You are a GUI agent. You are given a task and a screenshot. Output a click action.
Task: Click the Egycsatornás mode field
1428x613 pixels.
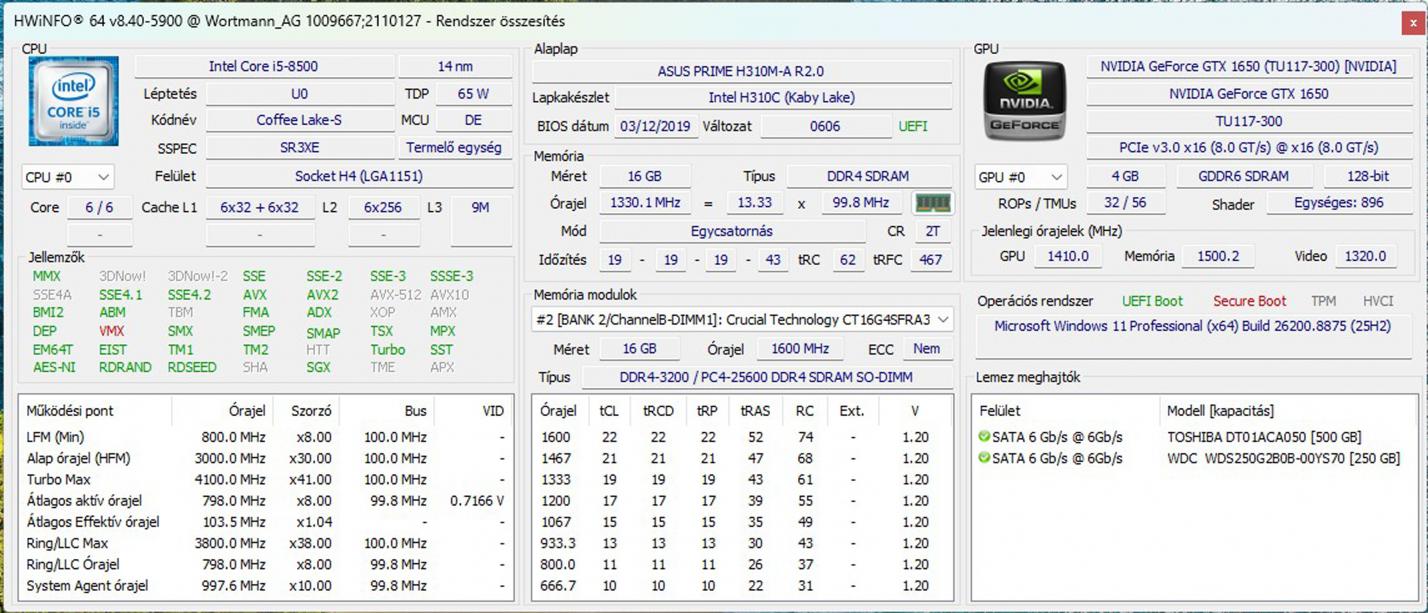point(732,231)
